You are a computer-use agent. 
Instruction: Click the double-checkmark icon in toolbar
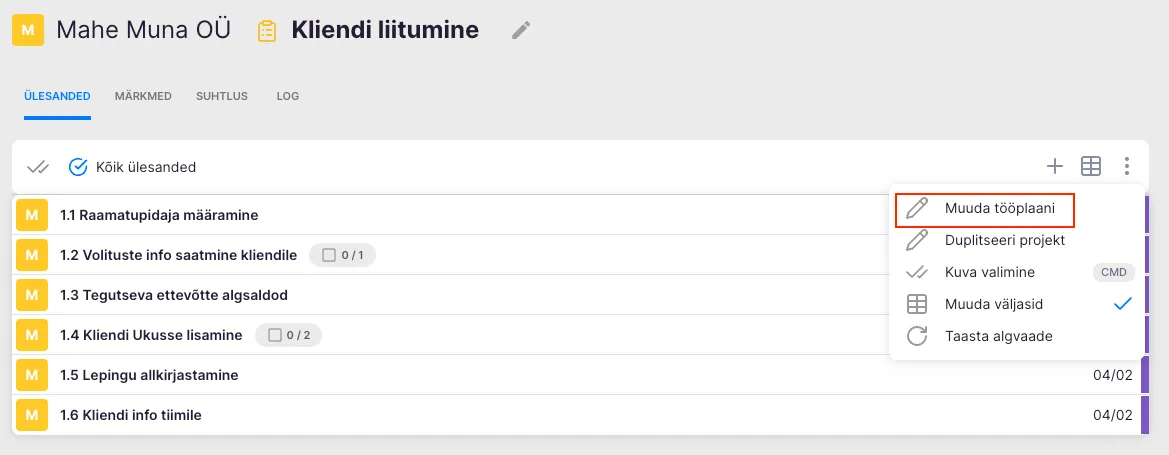coord(38,167)
